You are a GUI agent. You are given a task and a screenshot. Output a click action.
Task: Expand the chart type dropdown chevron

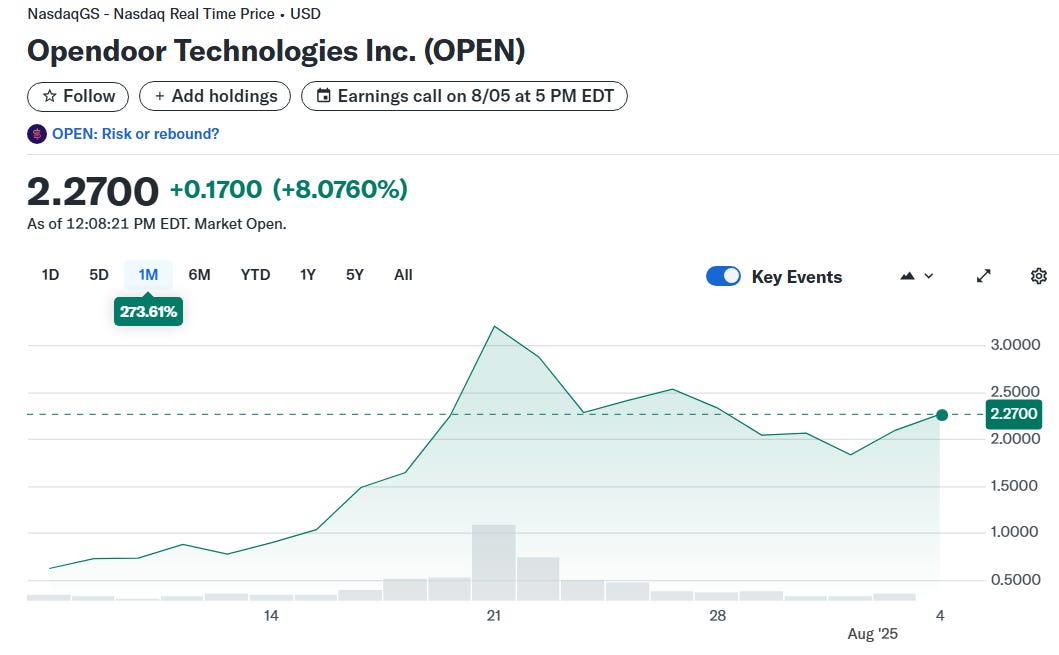[x=929, y=276]
